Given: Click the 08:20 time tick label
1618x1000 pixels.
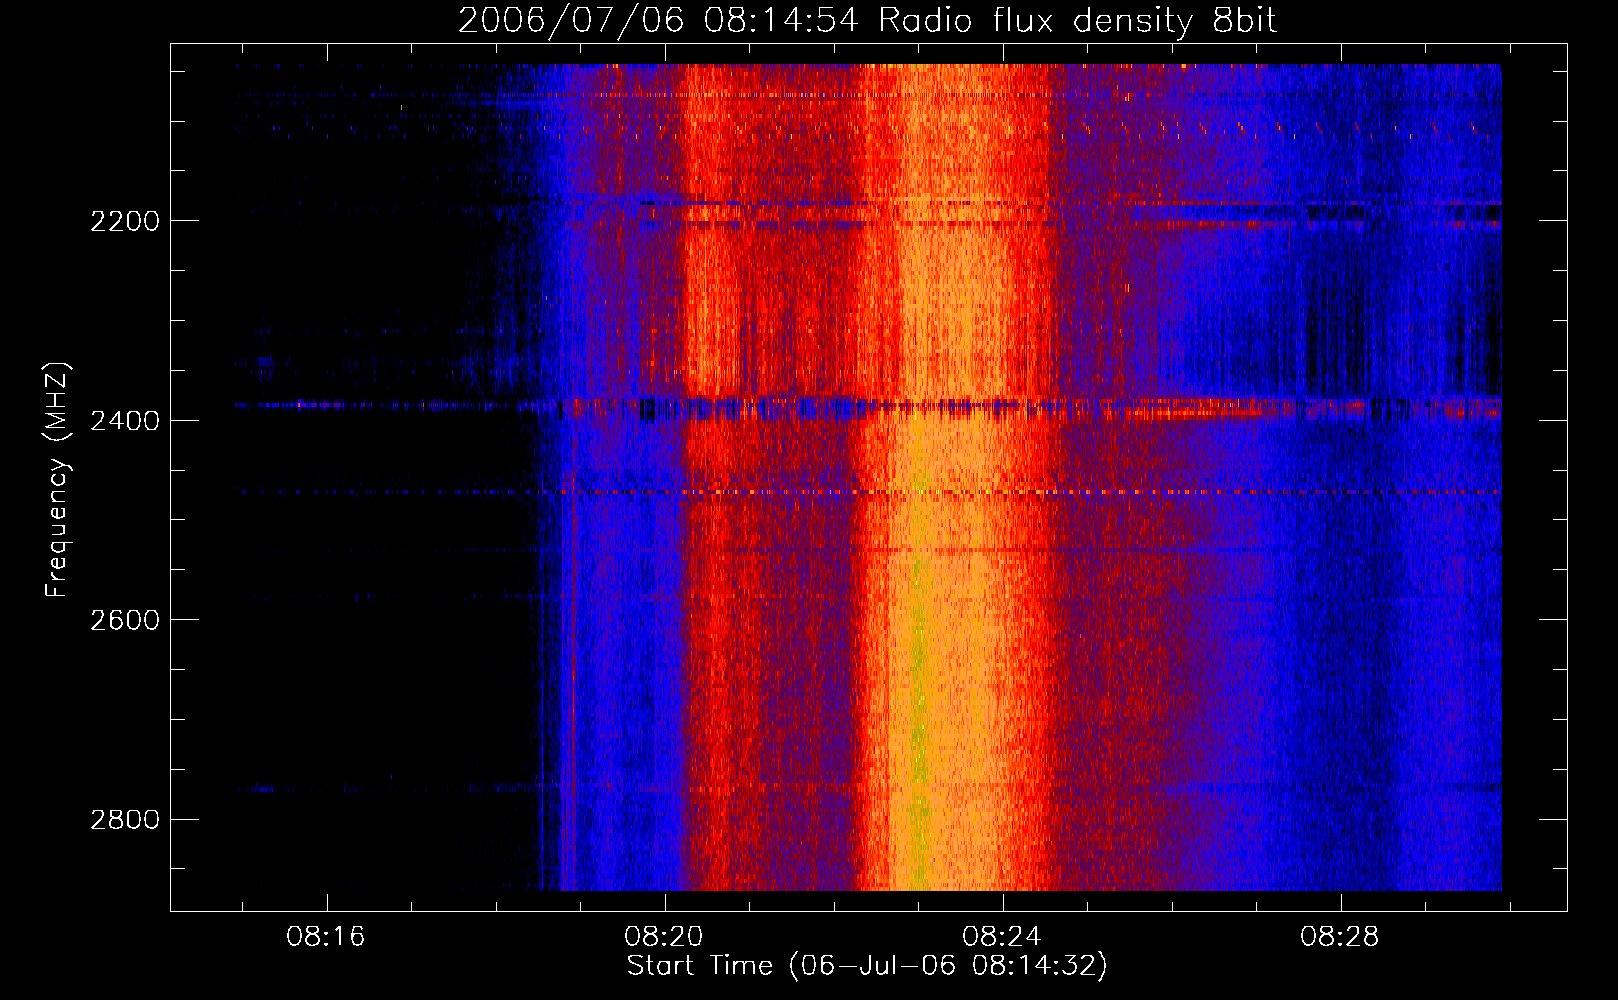Looking at the screenshot, I should (664, 937).
